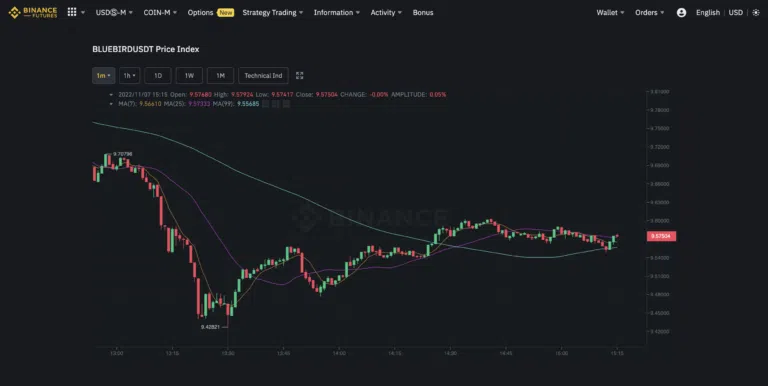Open the 1m interval dropdown
The image size is (768, 386).
click(x=103, y=75)
